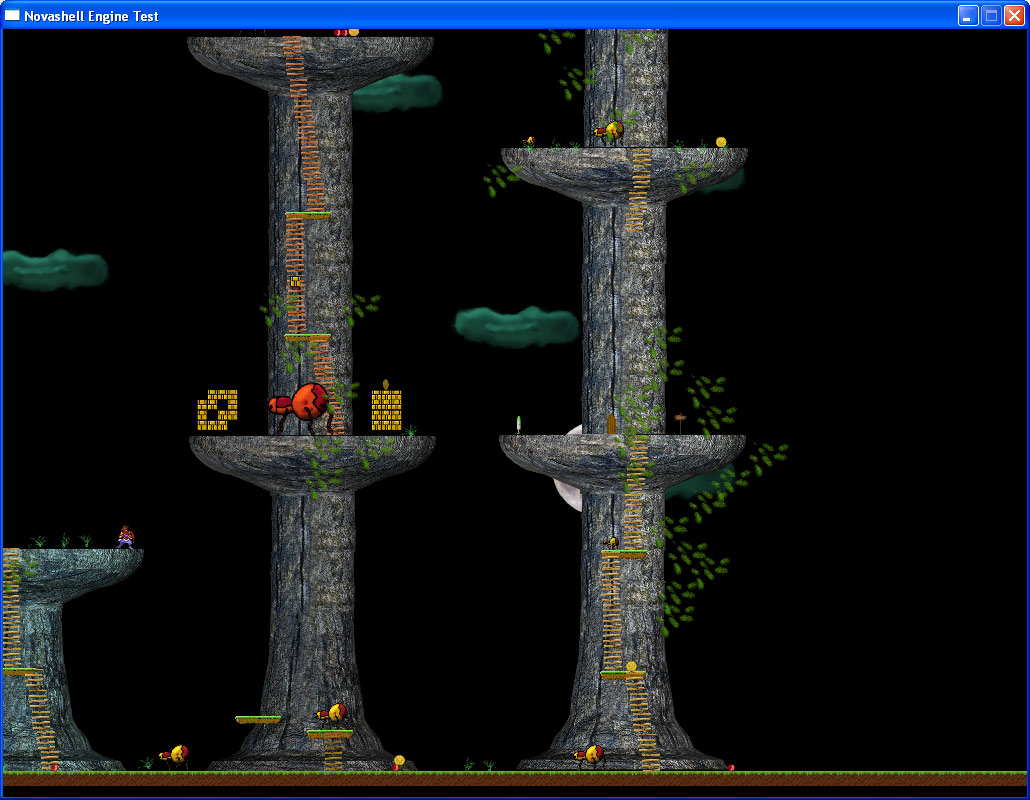This screenshot has height=800, width=1030.
Task: Click the beetle walking on the ground near the cliff
Action: tap(175, 755)
